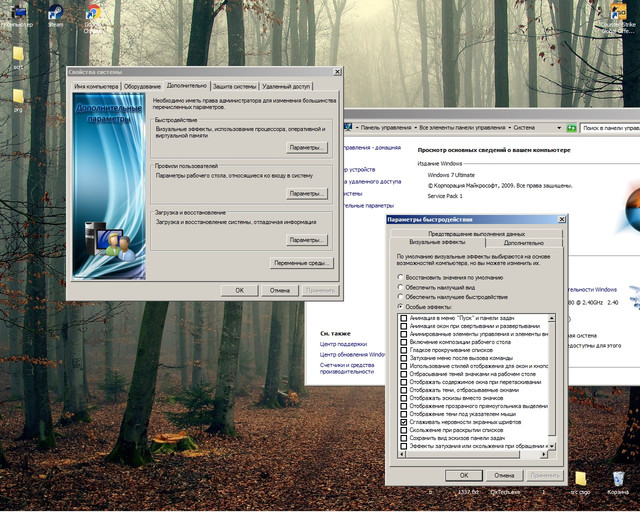
Task: Launch the Steam desktop icon
Action: point(56,14)
